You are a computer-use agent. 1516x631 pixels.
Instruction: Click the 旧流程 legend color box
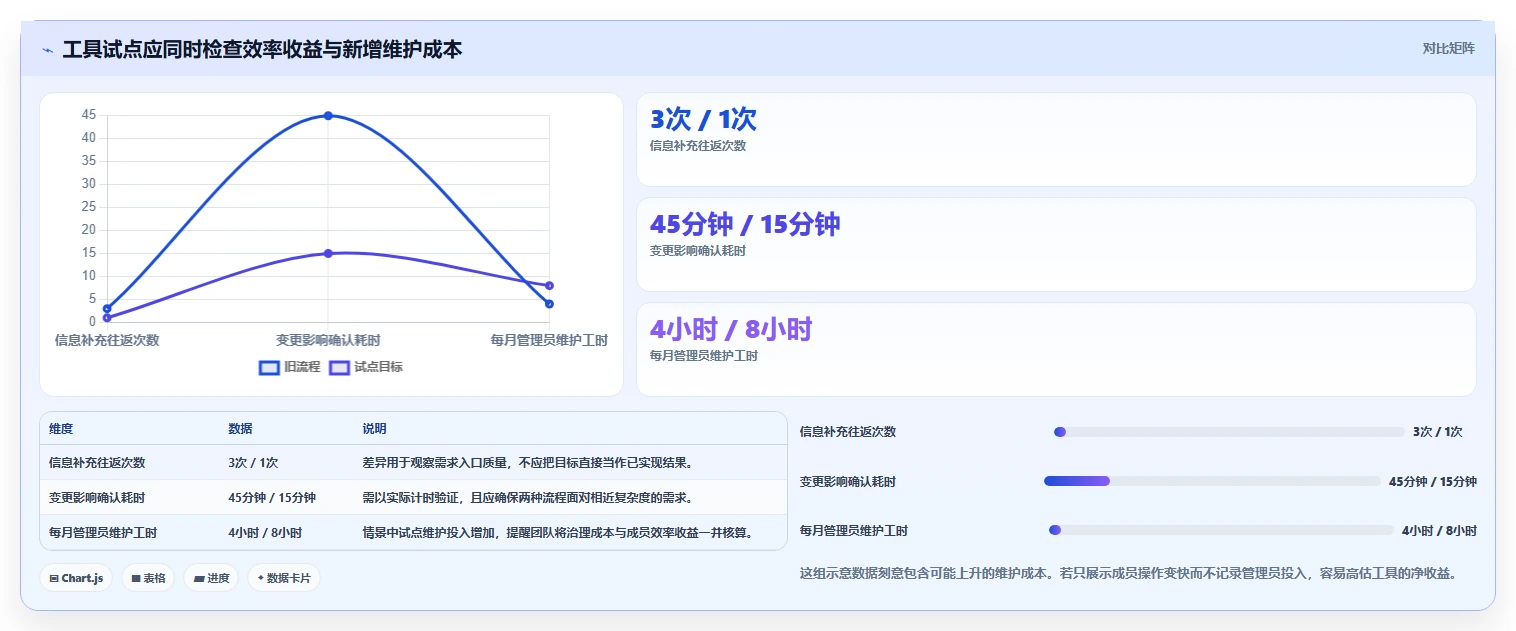click(x=269, y=367)
